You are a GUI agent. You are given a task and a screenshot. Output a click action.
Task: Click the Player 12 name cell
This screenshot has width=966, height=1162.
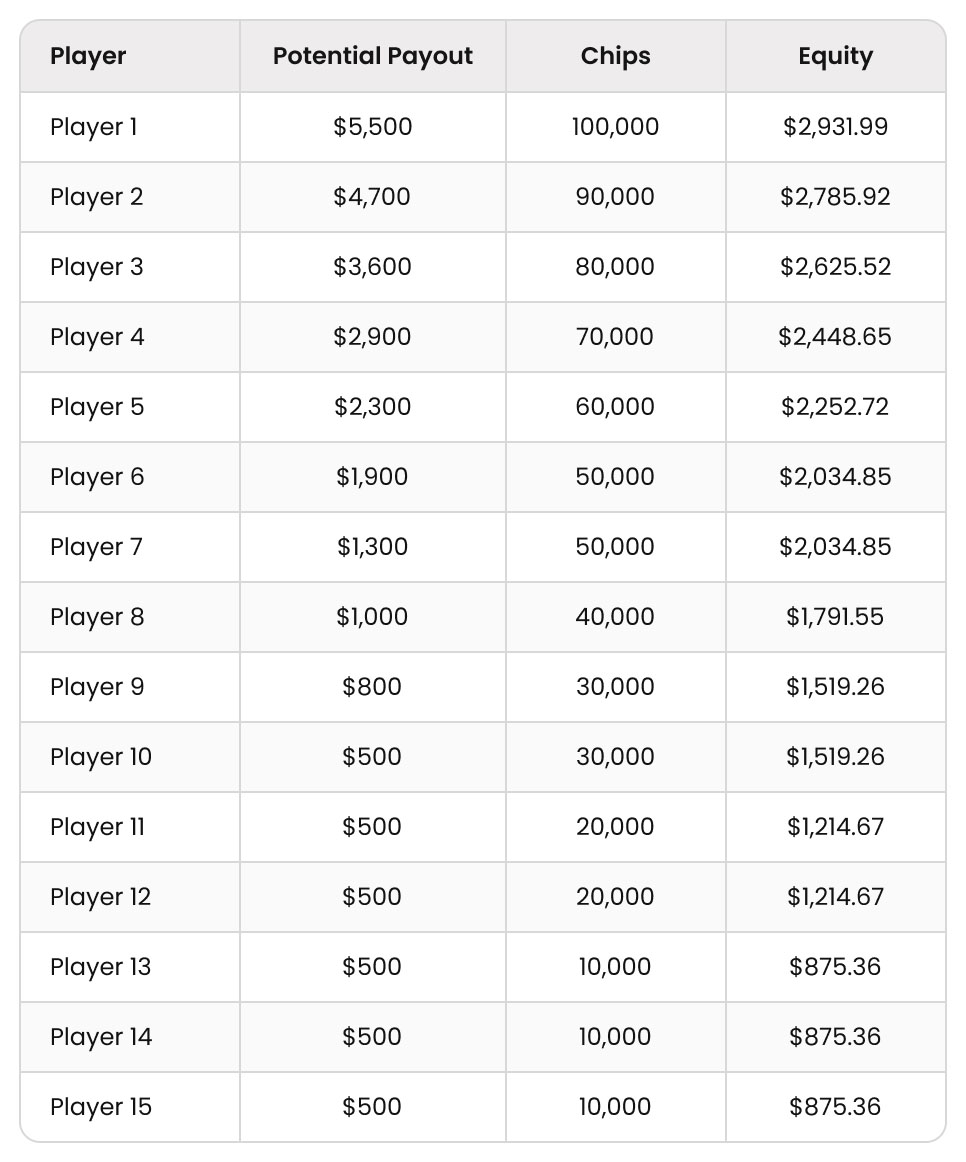100,897
